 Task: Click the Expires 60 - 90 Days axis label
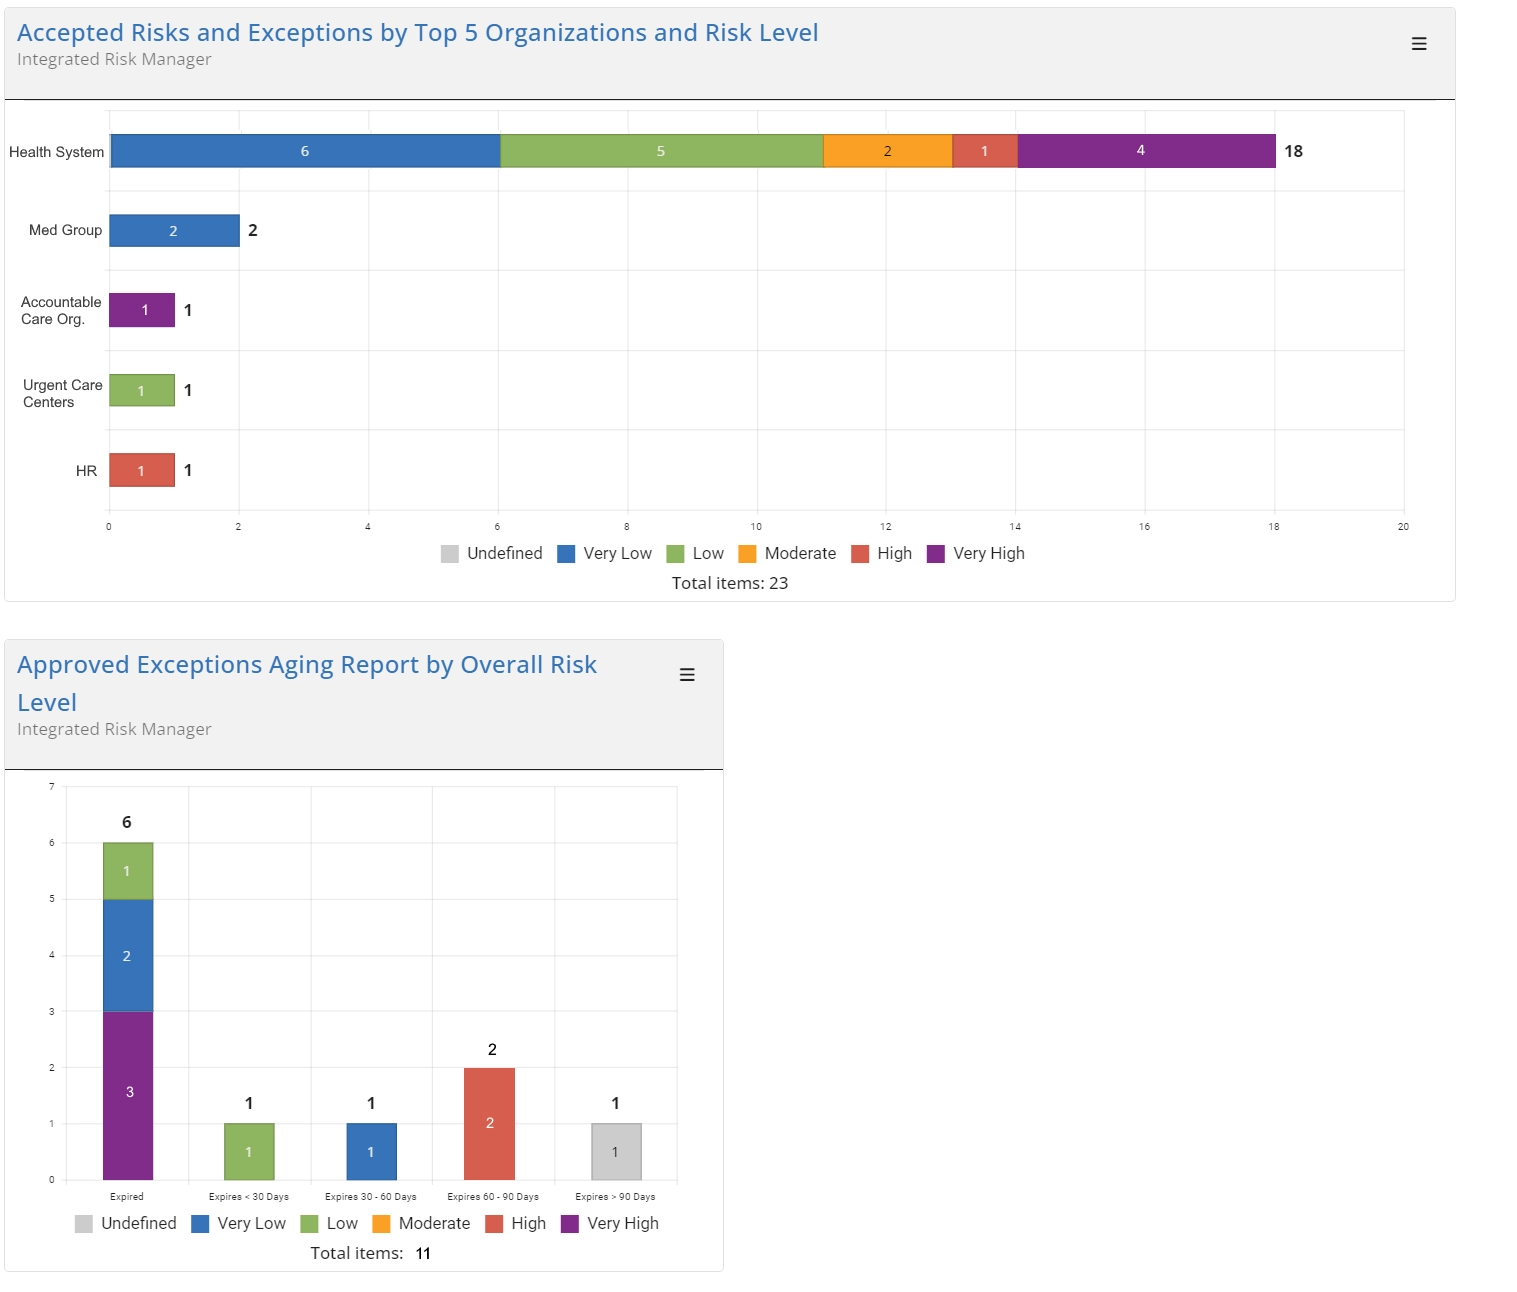(x=493, y=1197)
